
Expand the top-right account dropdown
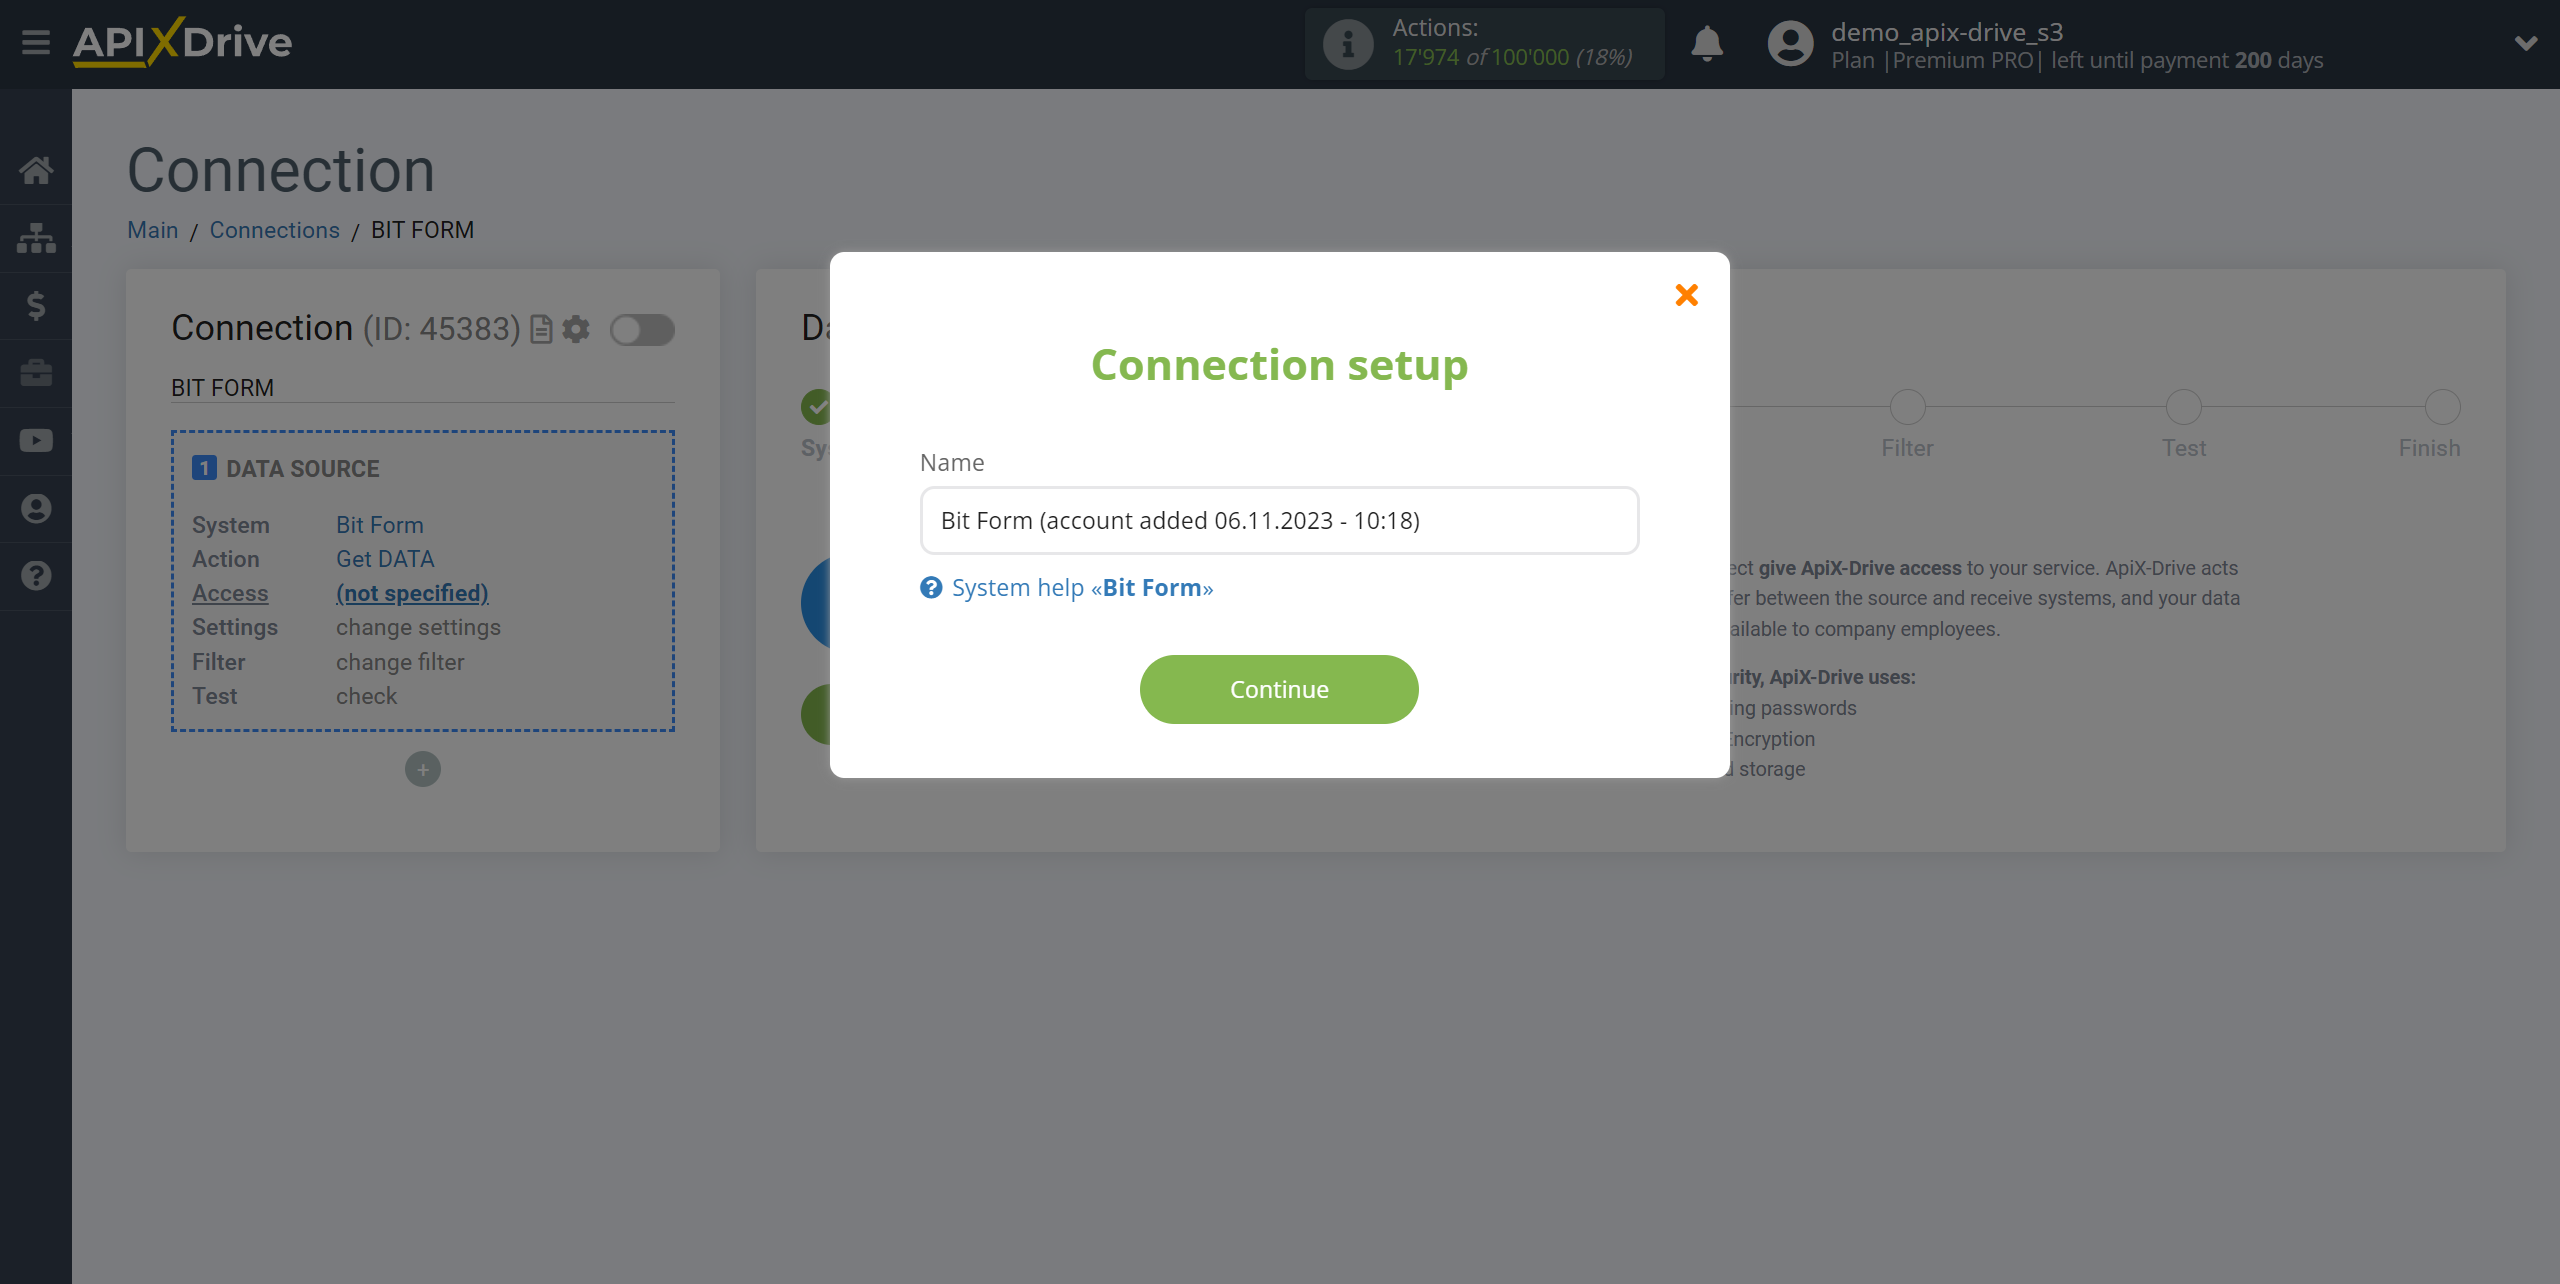coord(2526,44)
